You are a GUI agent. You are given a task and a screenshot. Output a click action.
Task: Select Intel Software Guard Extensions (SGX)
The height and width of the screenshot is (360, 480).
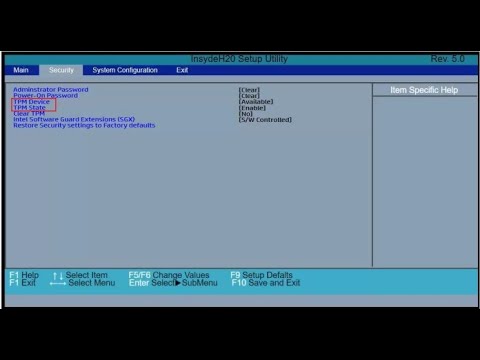point(74,119)
